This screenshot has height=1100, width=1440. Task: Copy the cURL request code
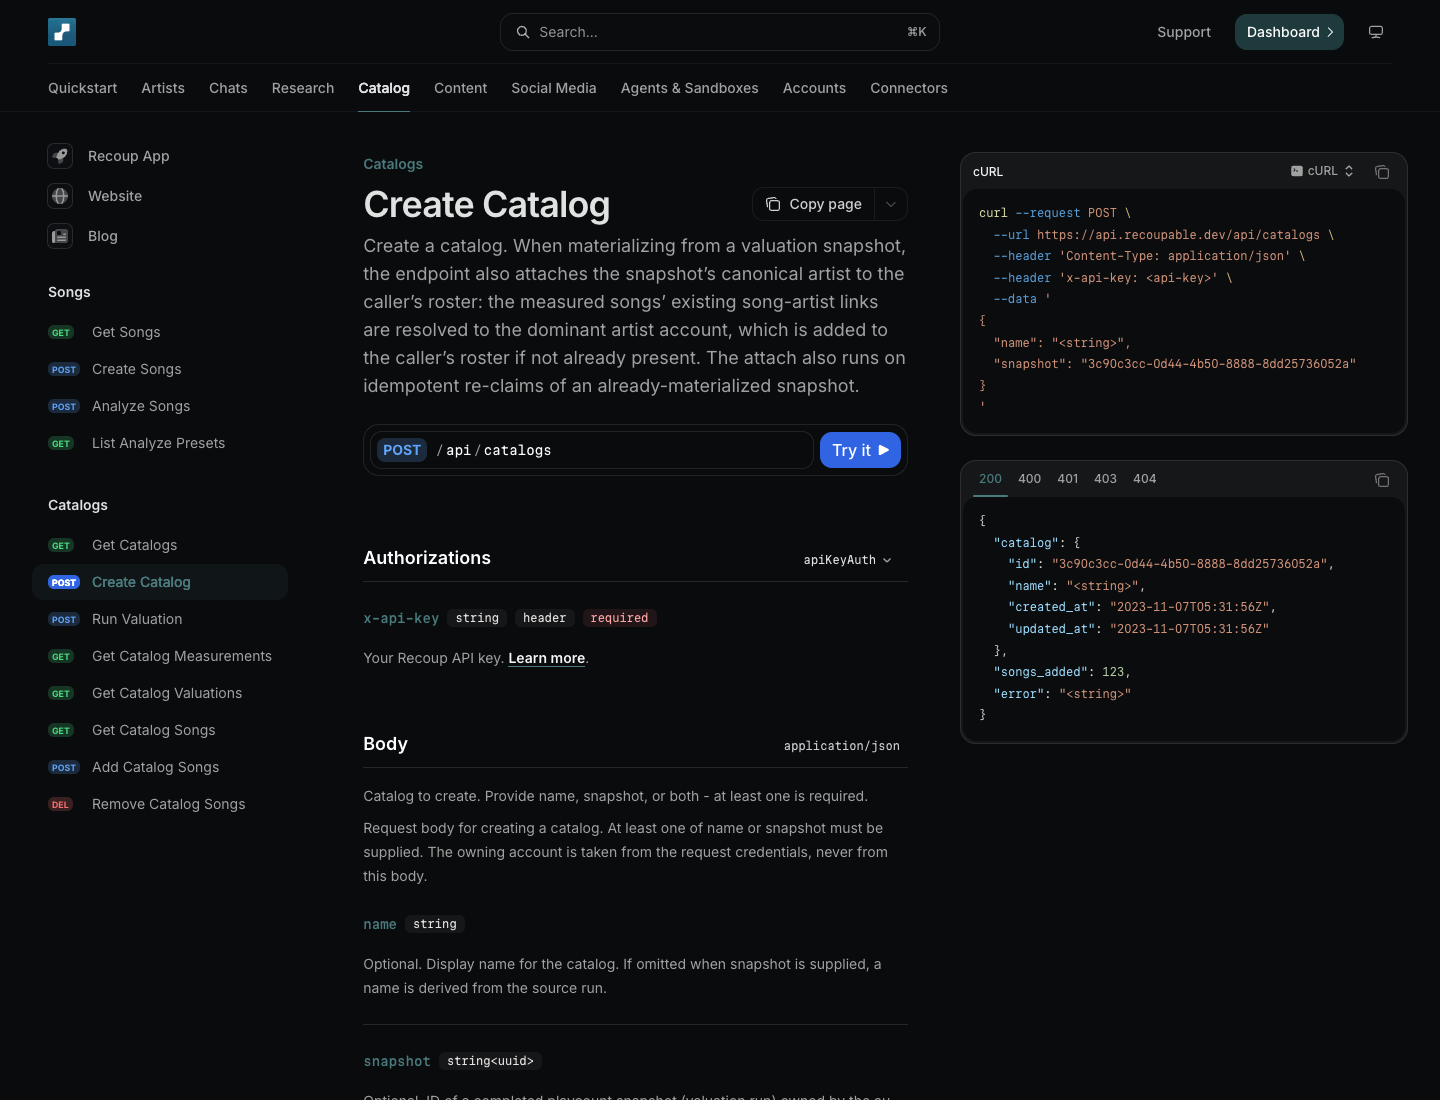click(1382, 172)
